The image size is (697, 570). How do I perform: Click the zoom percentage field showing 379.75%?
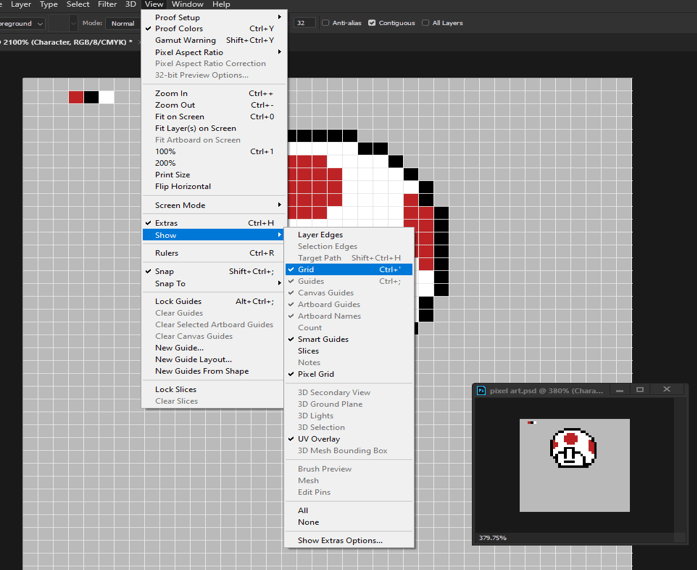[x=493, y=538]
